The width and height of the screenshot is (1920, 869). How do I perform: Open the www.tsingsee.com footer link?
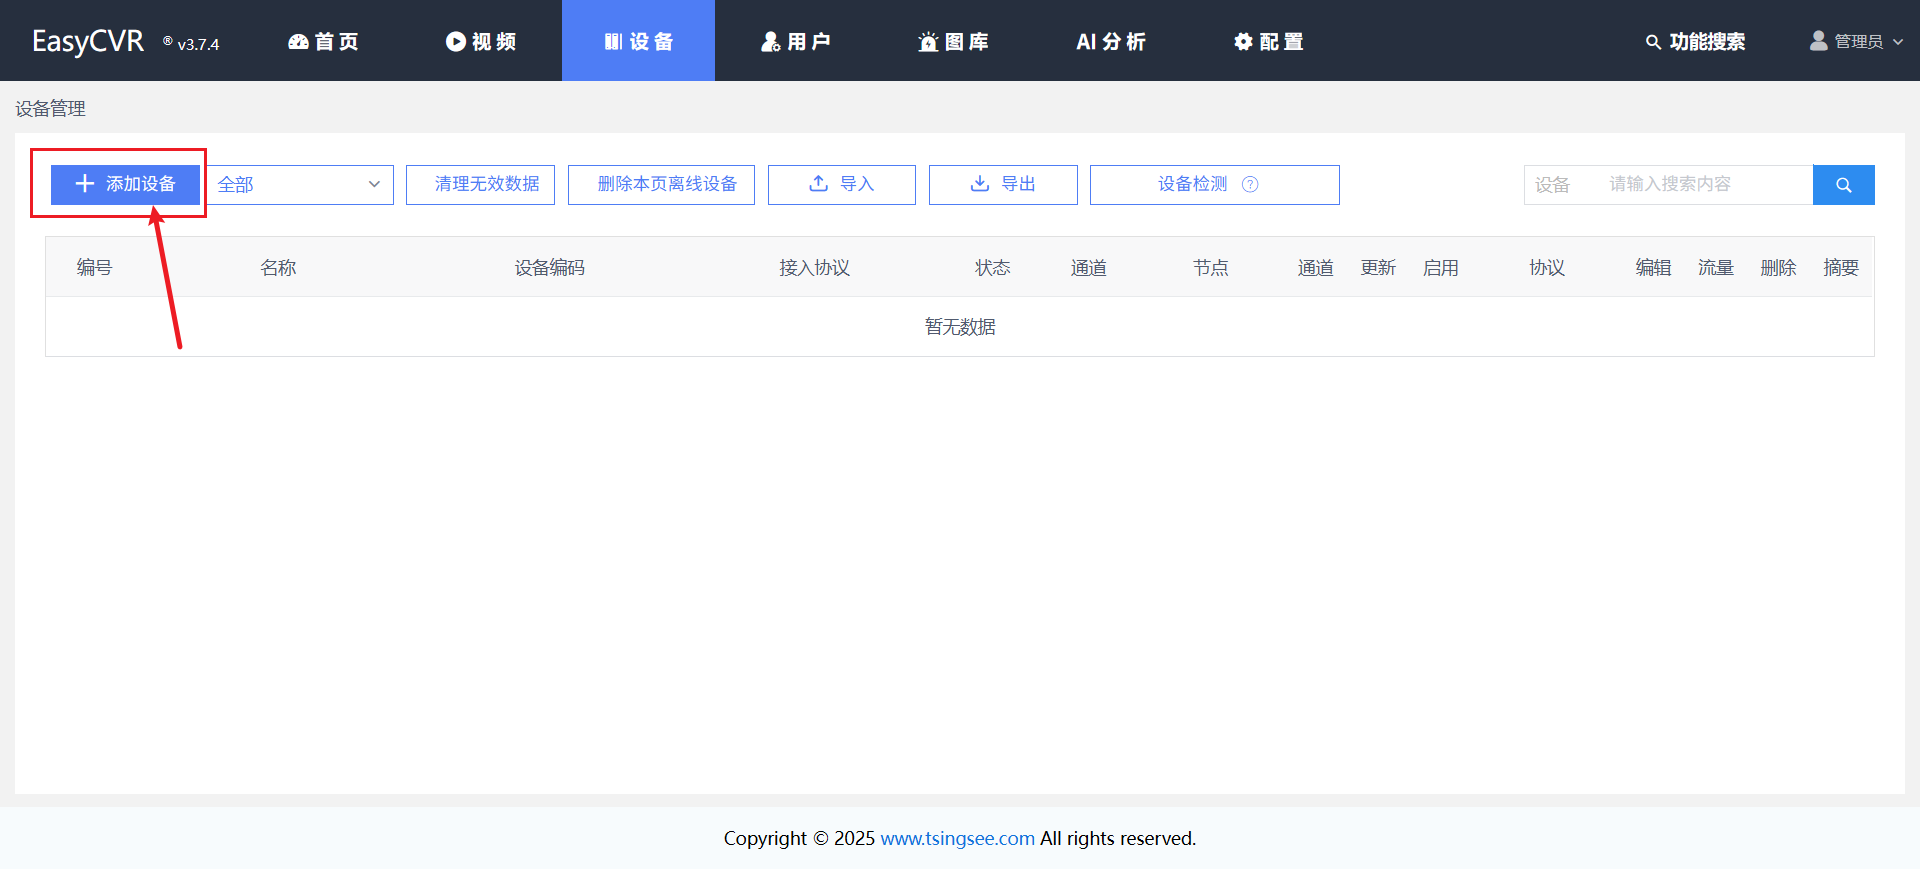[x=957, y=838]
